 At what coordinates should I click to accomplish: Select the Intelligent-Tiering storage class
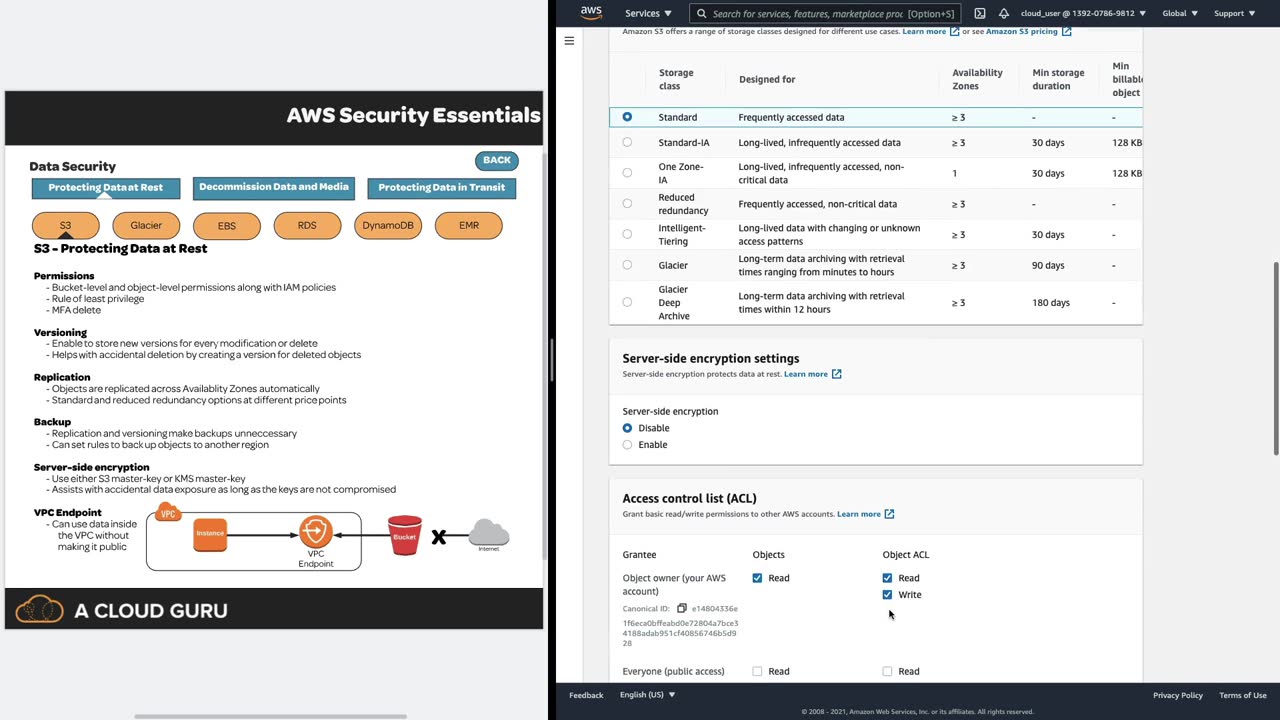(x=627, y=234)
